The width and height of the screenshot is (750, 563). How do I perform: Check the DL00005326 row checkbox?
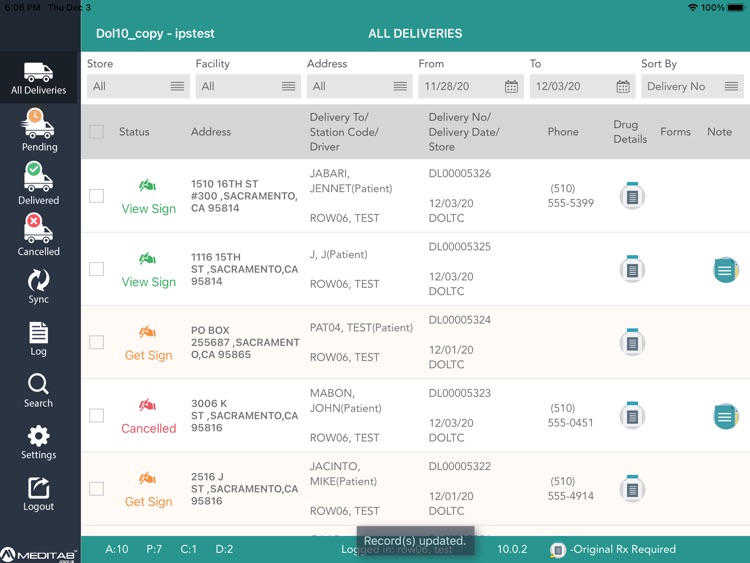point(97,196)
